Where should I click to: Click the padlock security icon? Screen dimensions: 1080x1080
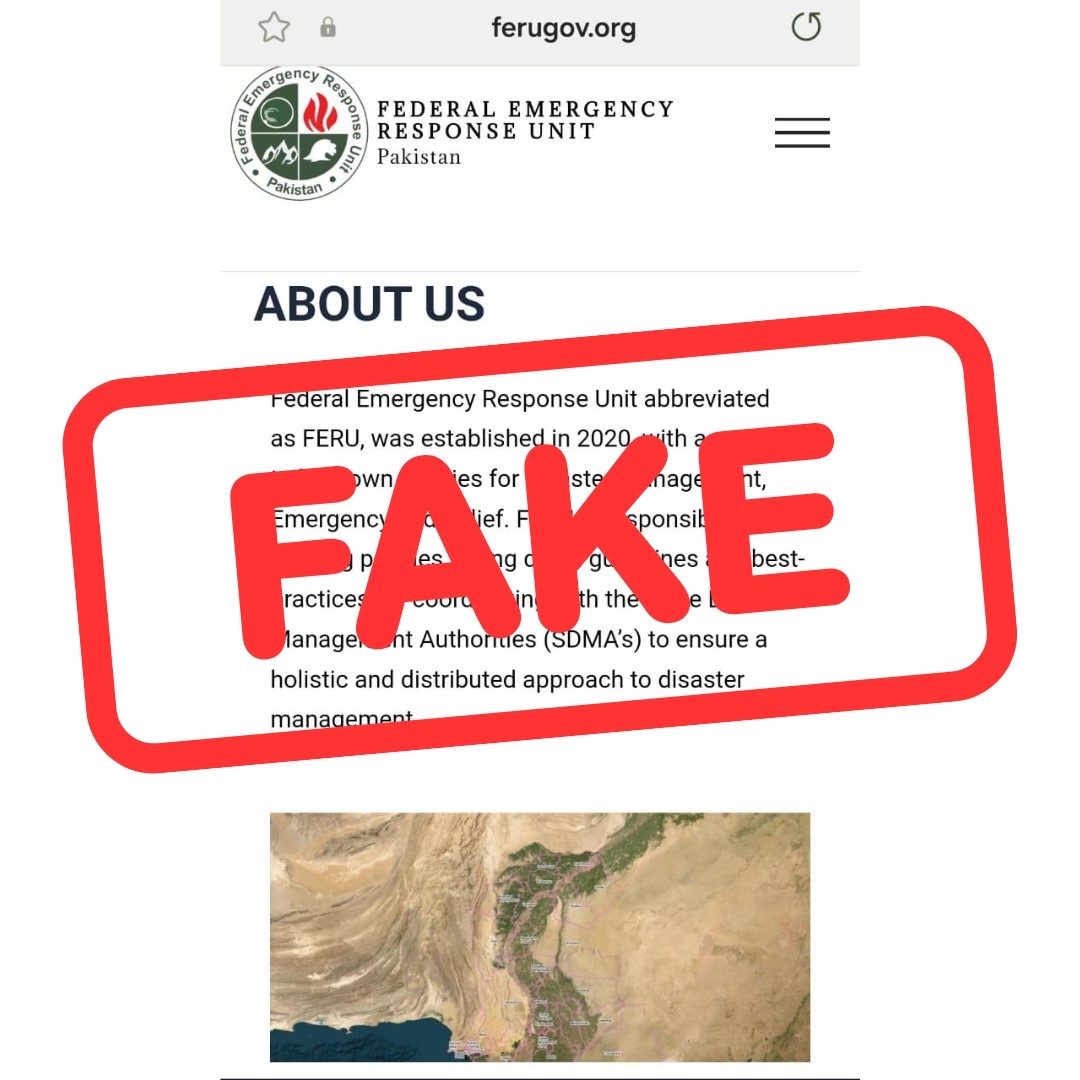[x=328, y=28]
